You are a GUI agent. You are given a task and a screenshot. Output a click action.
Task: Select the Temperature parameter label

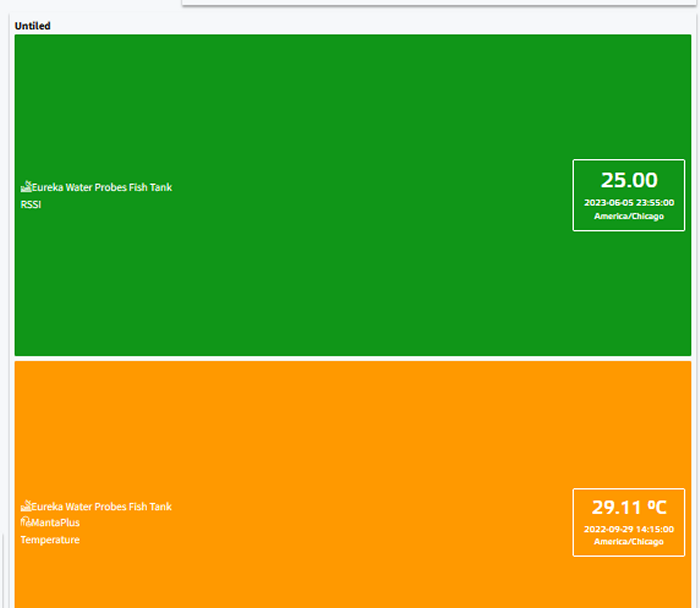pyautogui.click(x=50, y=540)
